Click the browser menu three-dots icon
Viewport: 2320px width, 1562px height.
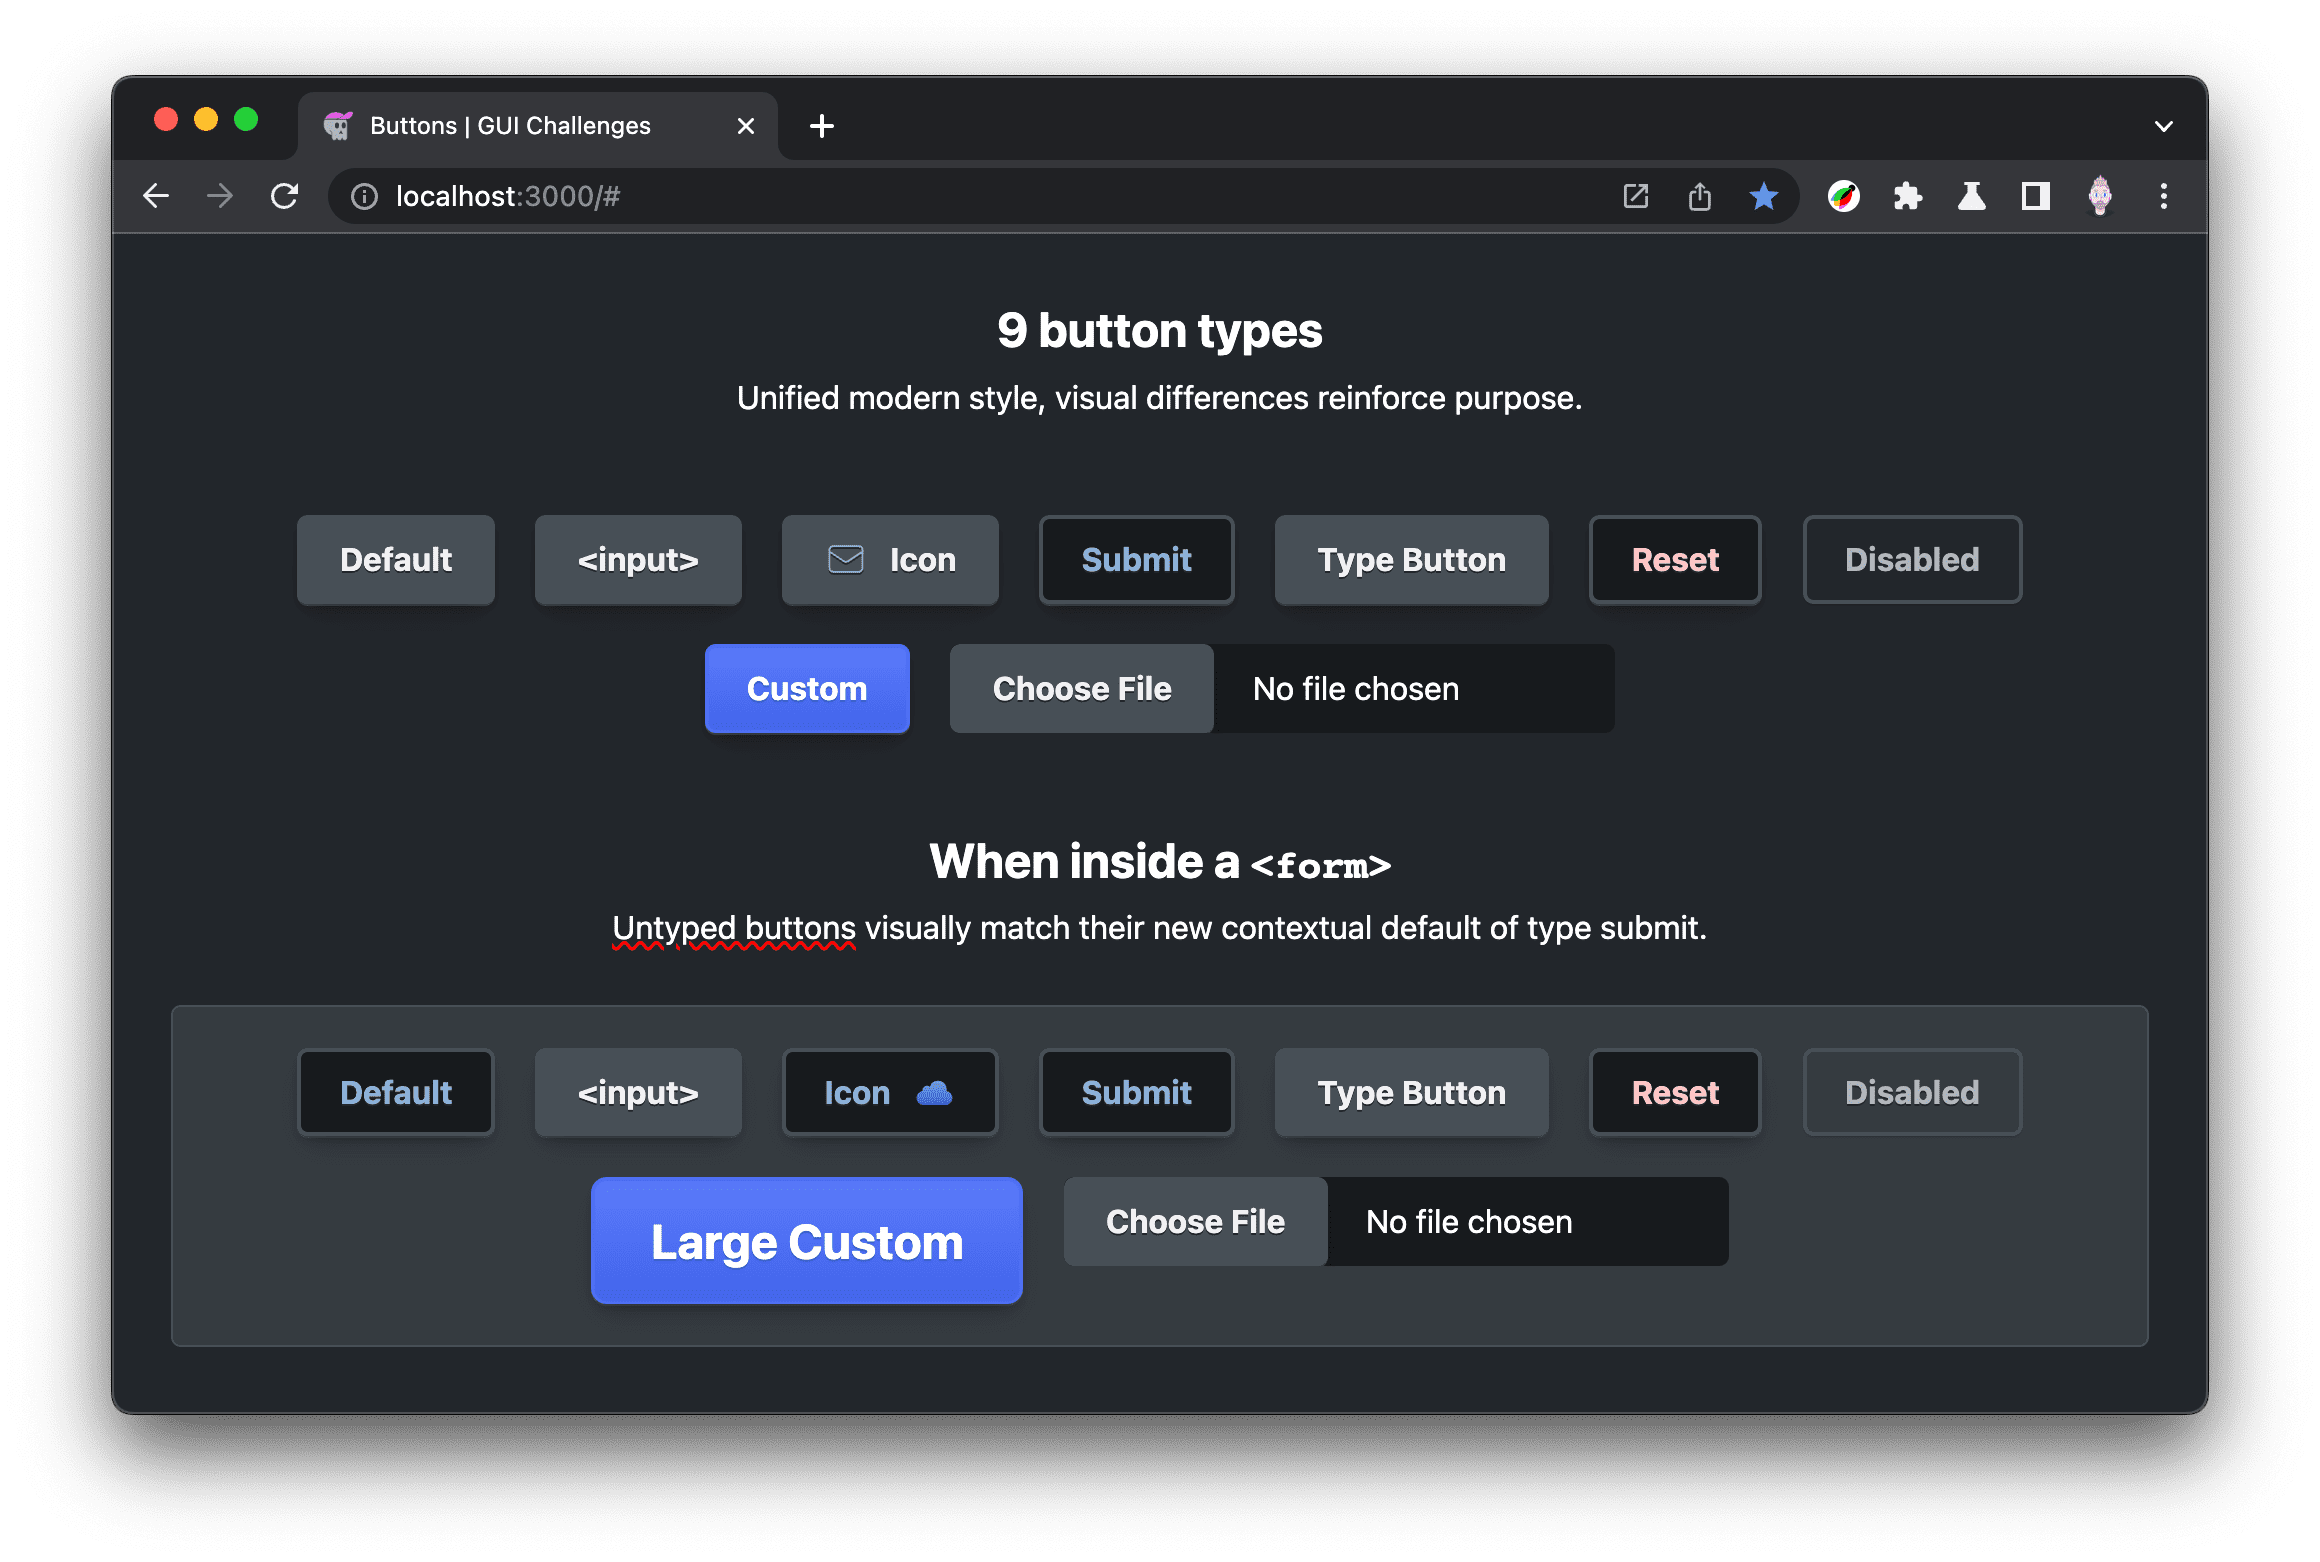pyautogui.click(x=2168, y=194)
